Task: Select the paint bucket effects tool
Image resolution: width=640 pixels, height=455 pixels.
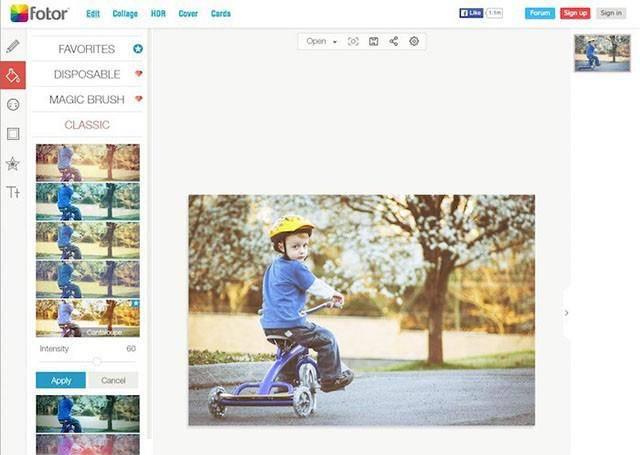Action: click(13, 75)
